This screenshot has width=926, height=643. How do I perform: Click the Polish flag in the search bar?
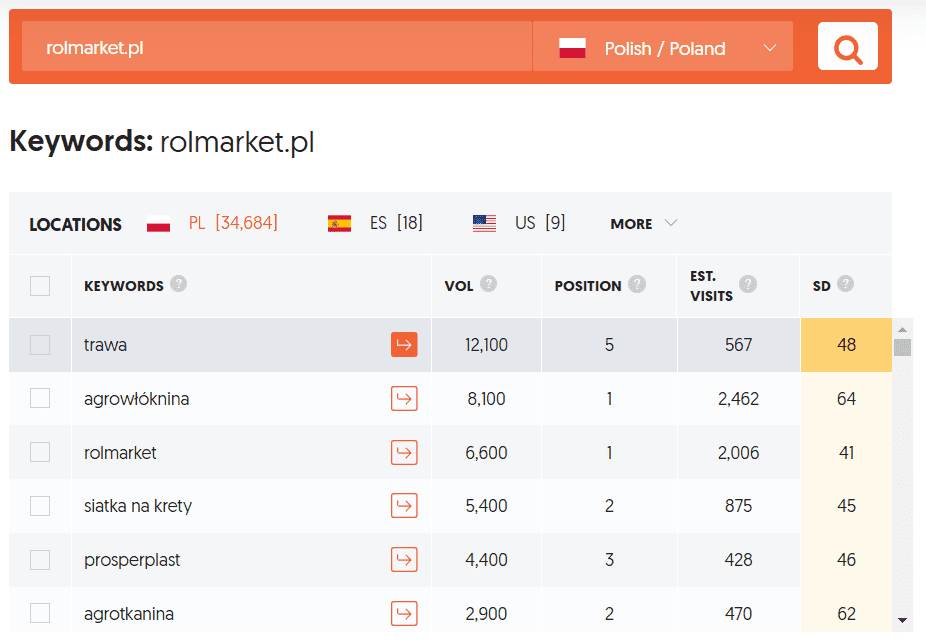(571, 46)
